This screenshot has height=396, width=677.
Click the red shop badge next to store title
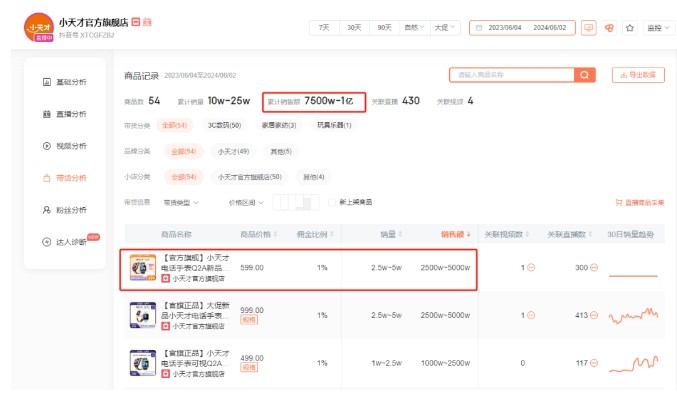click(x=136, y=22)
